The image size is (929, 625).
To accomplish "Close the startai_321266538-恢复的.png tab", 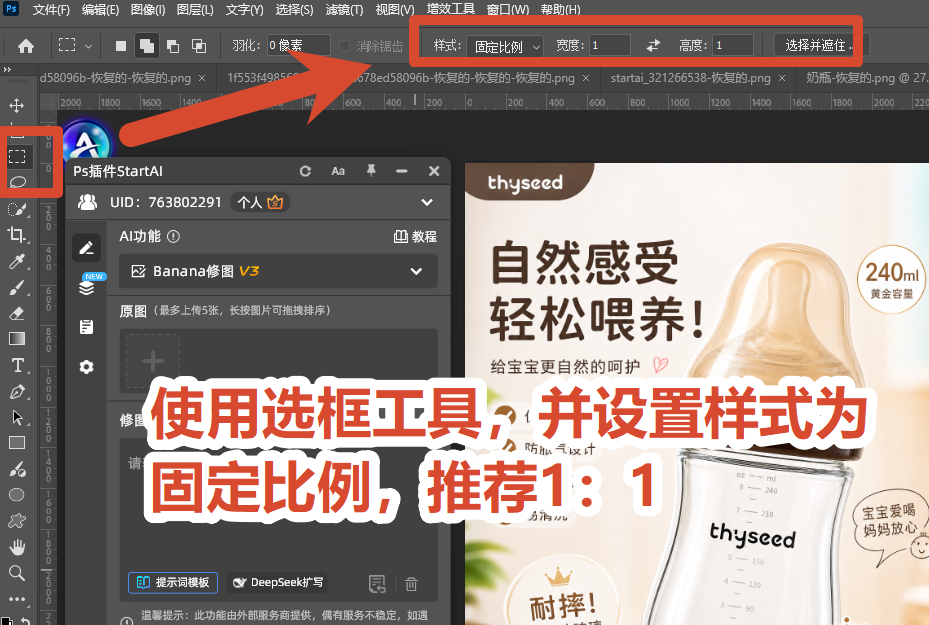I will (x=782, y=78).
